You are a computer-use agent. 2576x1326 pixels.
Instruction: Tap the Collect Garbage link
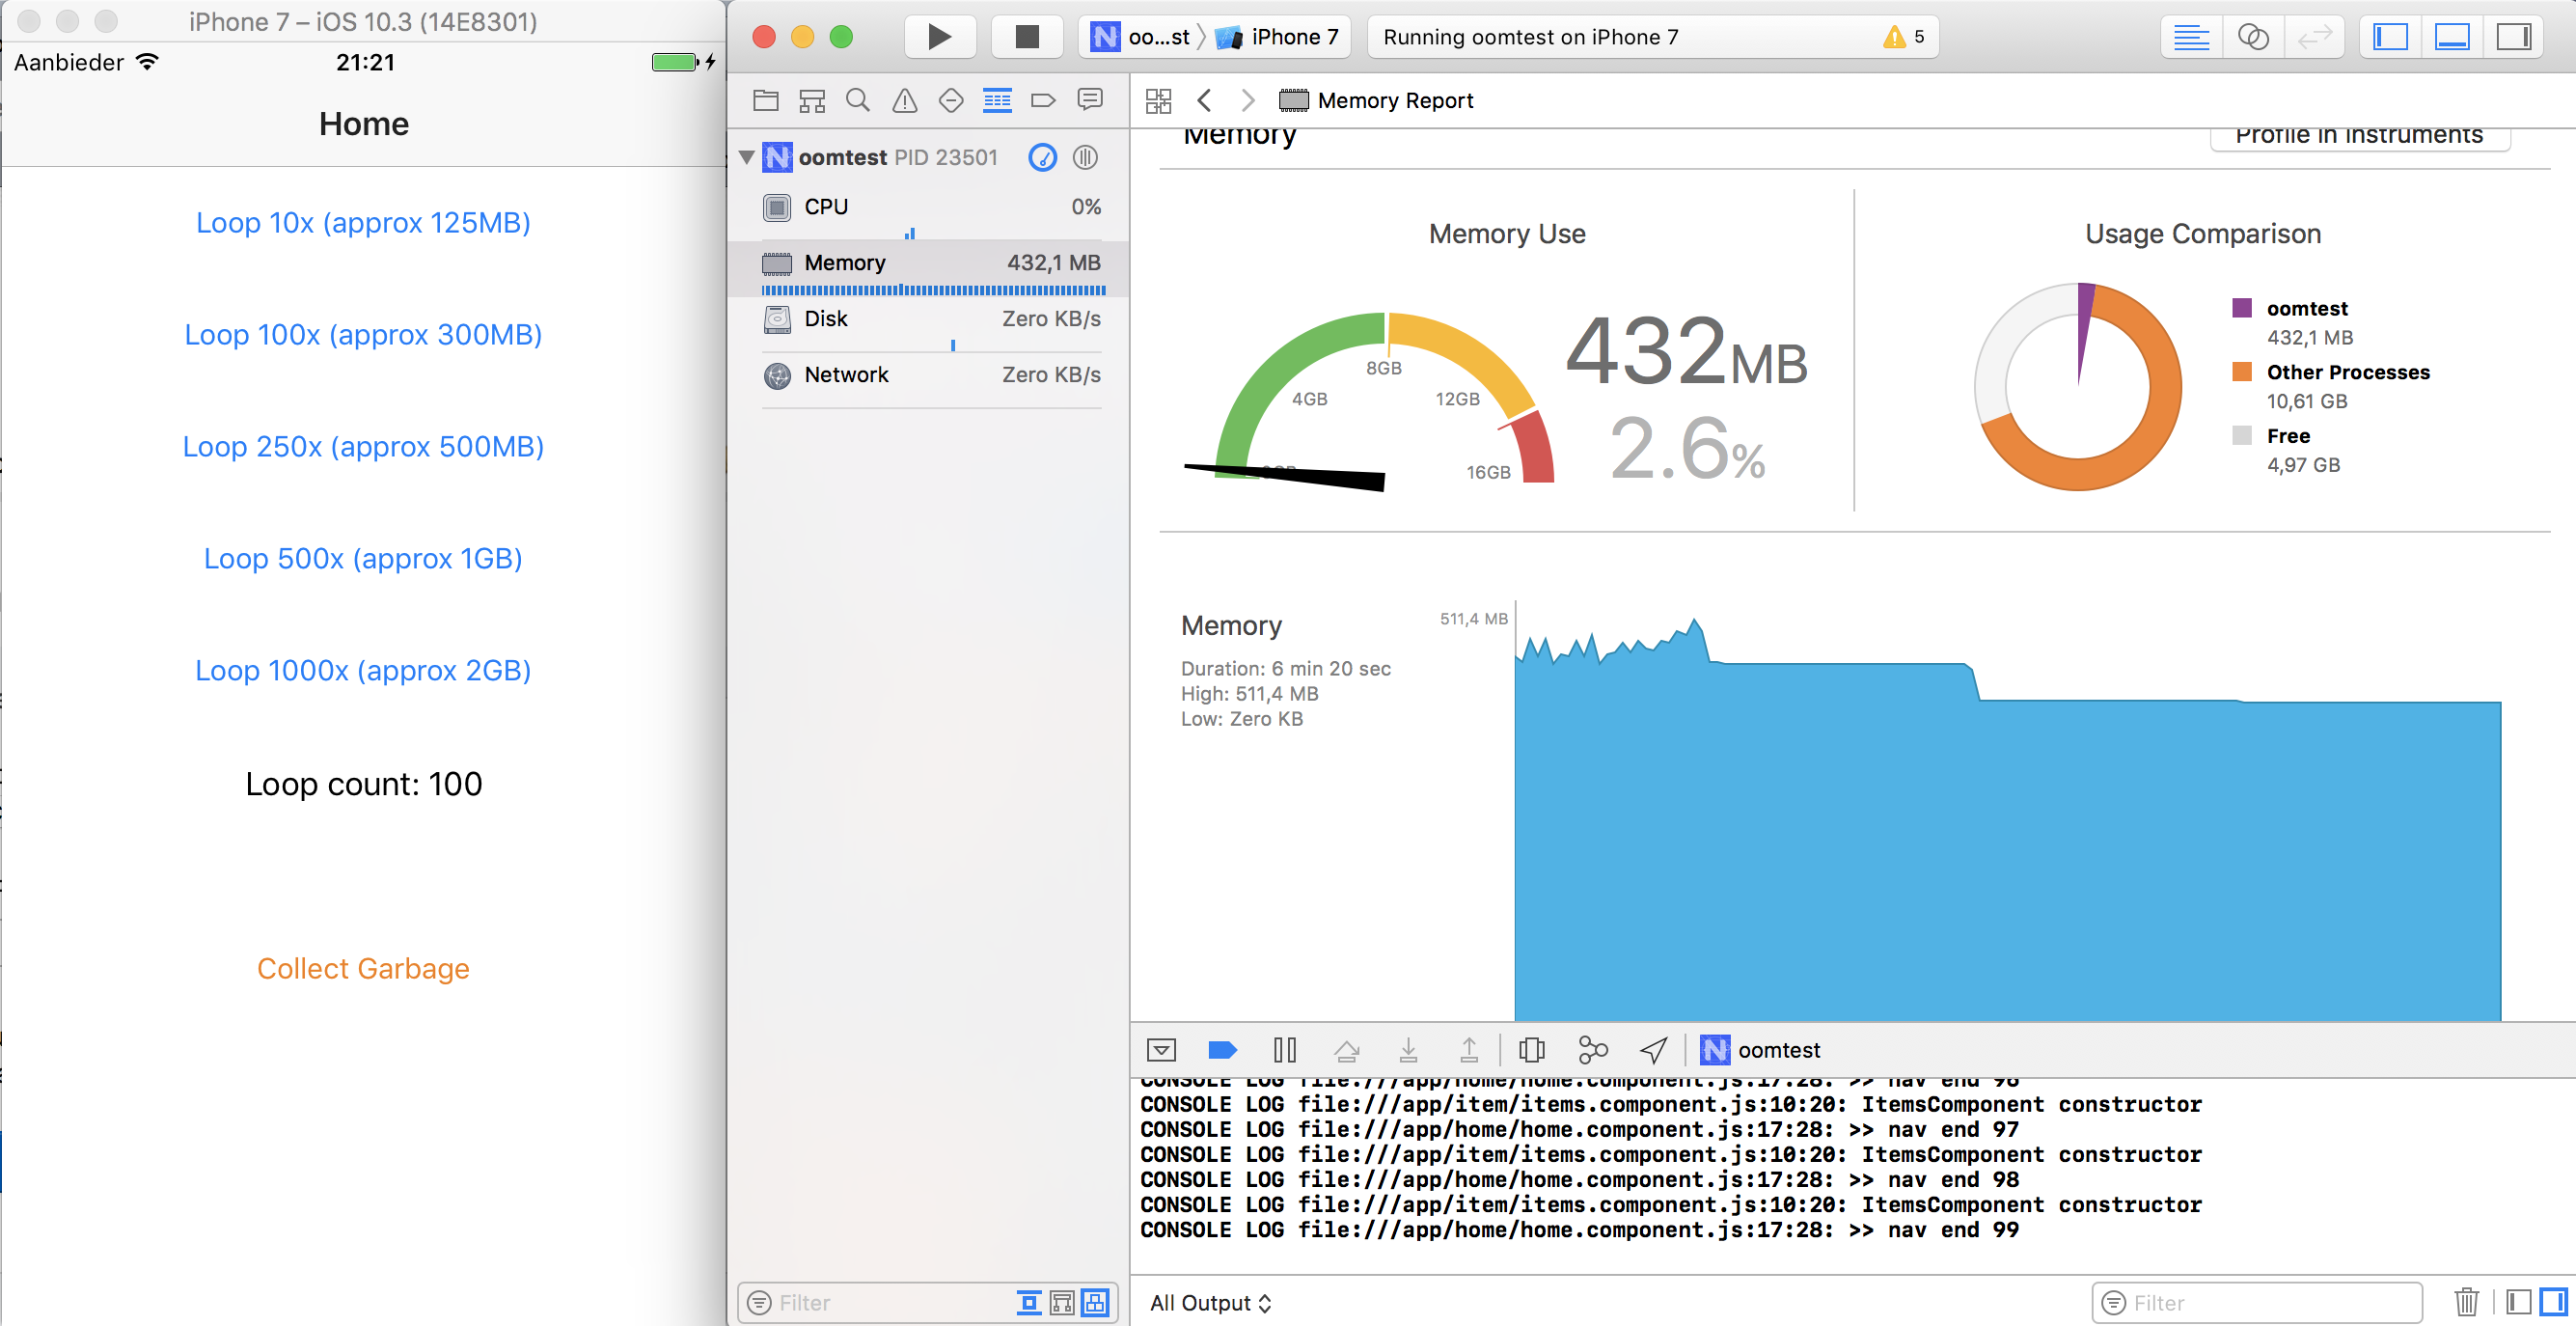click(x=363, y=968)
